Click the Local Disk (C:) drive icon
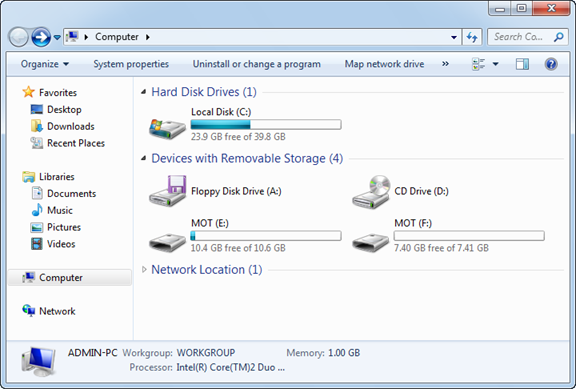Screen dimensions: 576x389 pos(167,129)
